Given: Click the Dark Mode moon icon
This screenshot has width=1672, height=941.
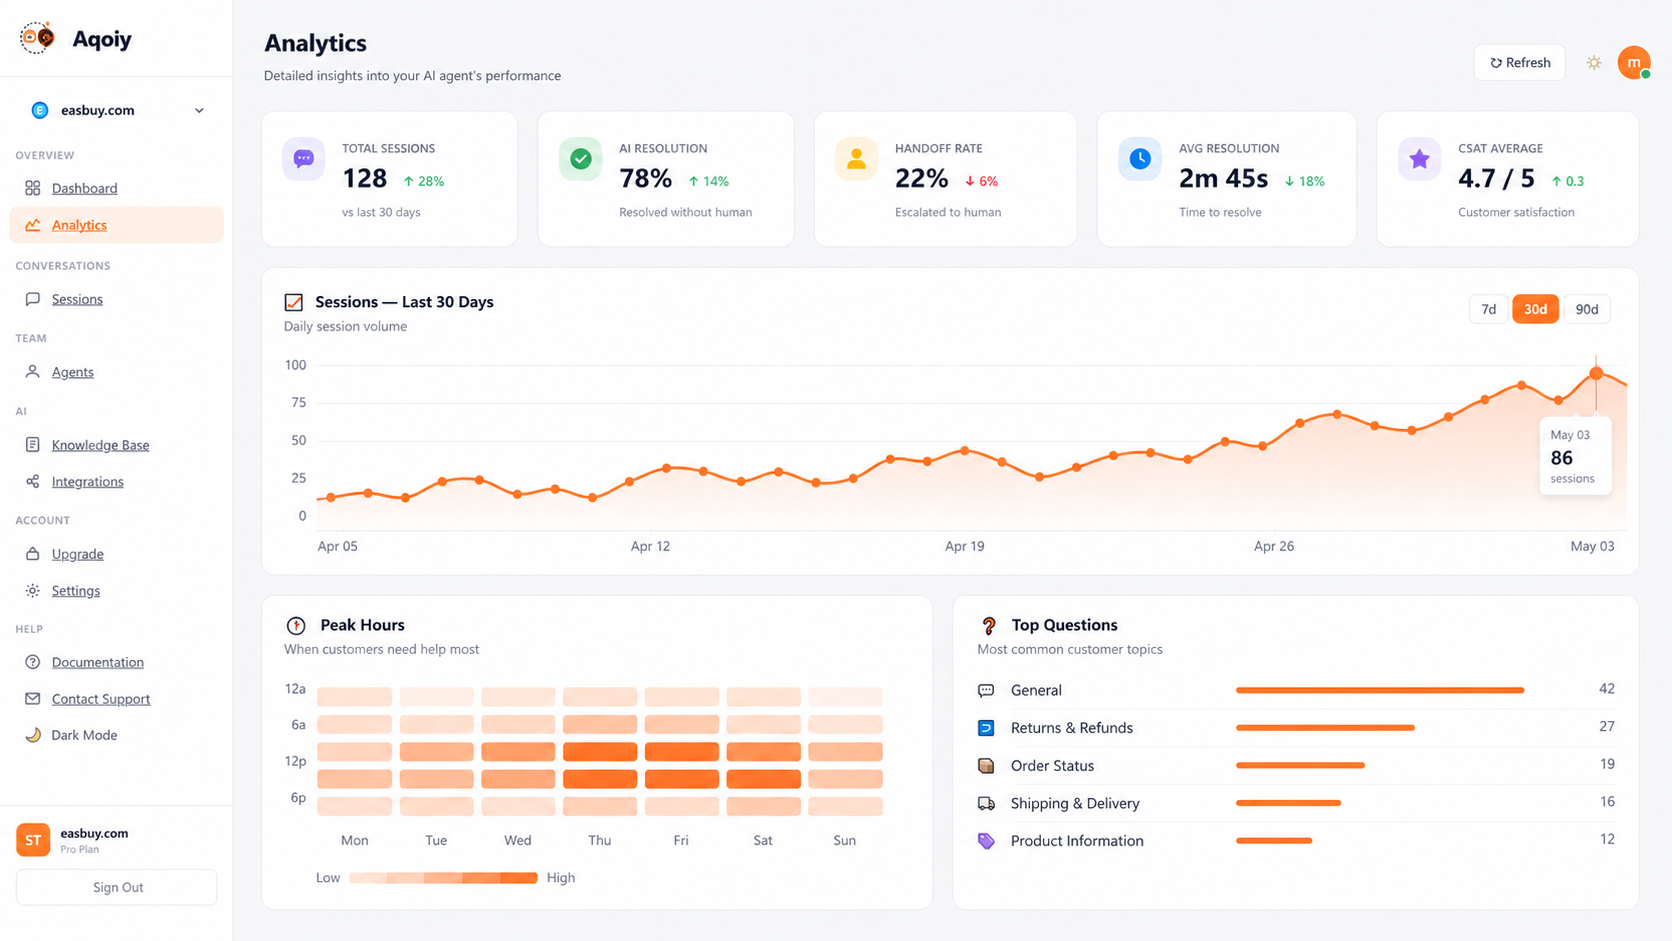Looking at the screenshot, I should 33,735.
